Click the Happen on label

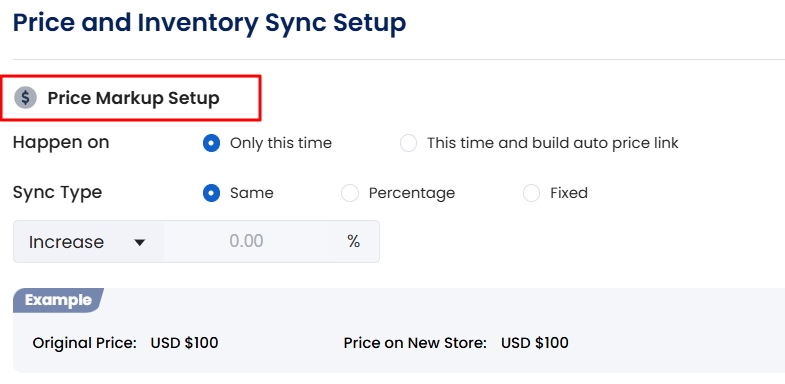[x=61, y=143]
